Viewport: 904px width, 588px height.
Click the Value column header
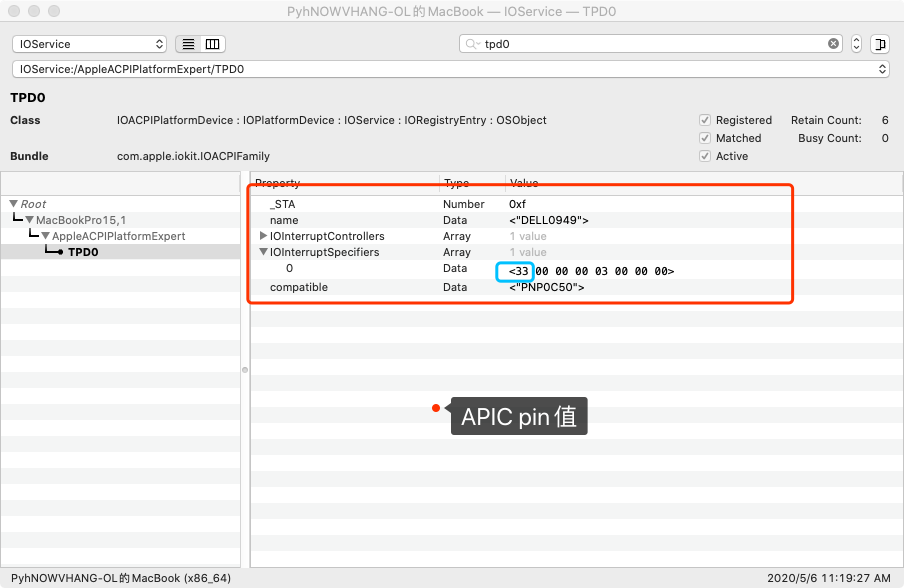click(x=524, y=183)
